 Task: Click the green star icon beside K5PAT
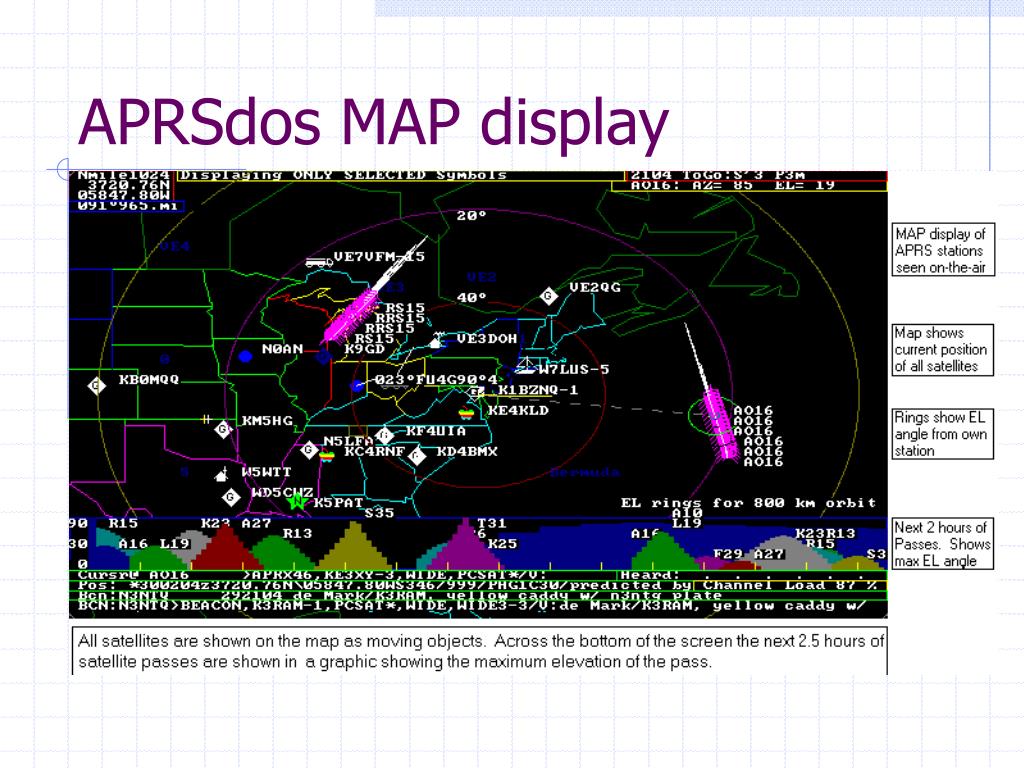(297, 502)
